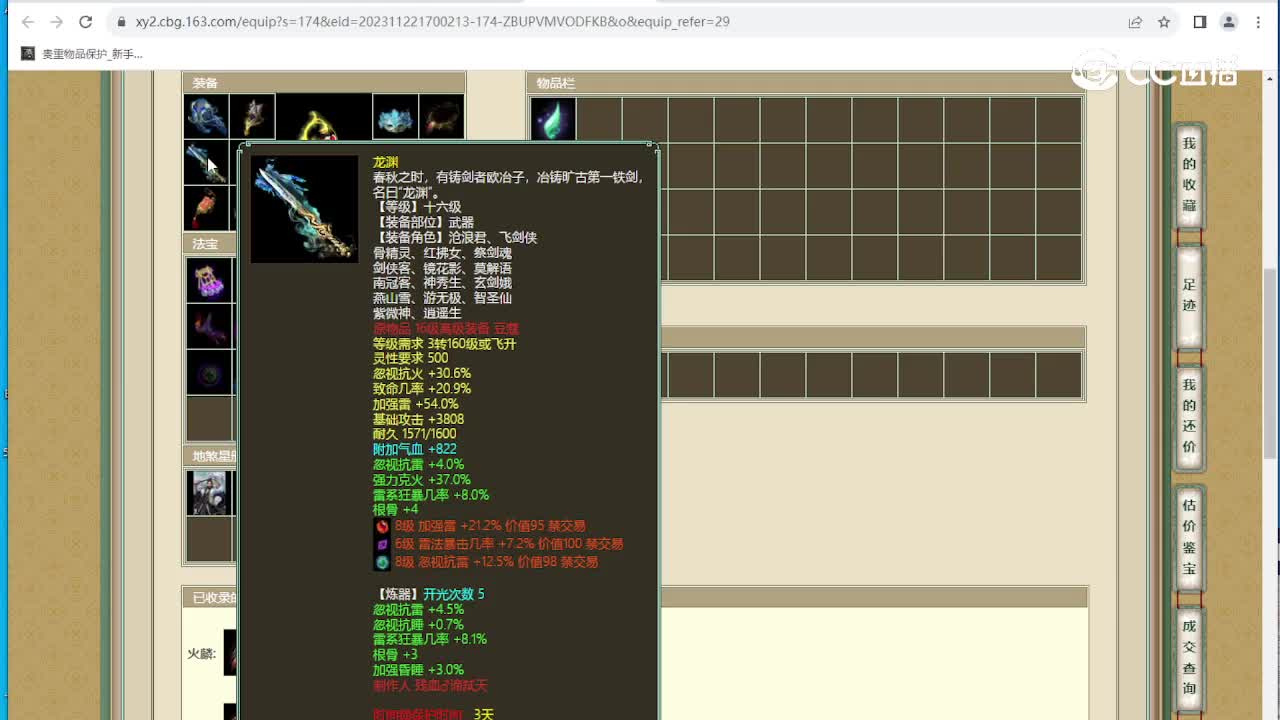1280x720 pixels.
Task: Click the red 8级 加强雷 gem icon
Action: point(382,526)
